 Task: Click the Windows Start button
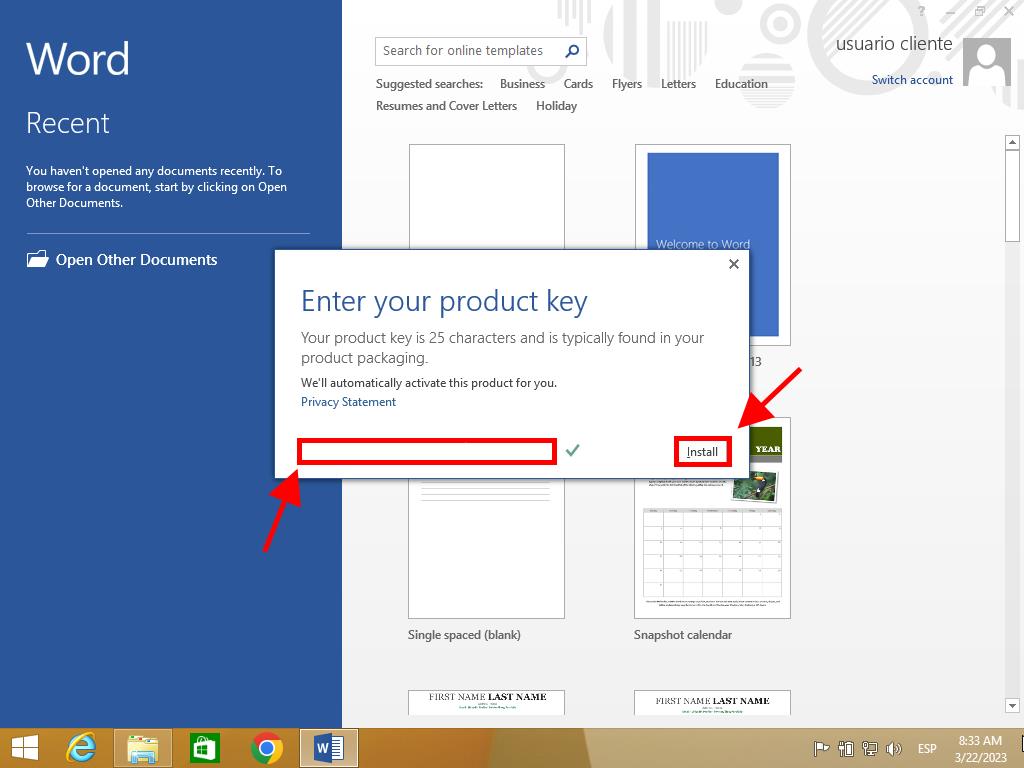[x=24, y=748]
